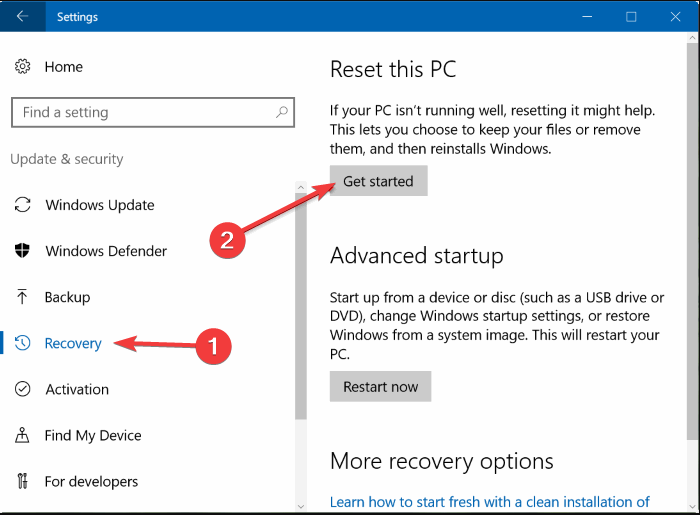Click the Reset this PC heading
Screen dimensions: 700x515
(393, 69)
